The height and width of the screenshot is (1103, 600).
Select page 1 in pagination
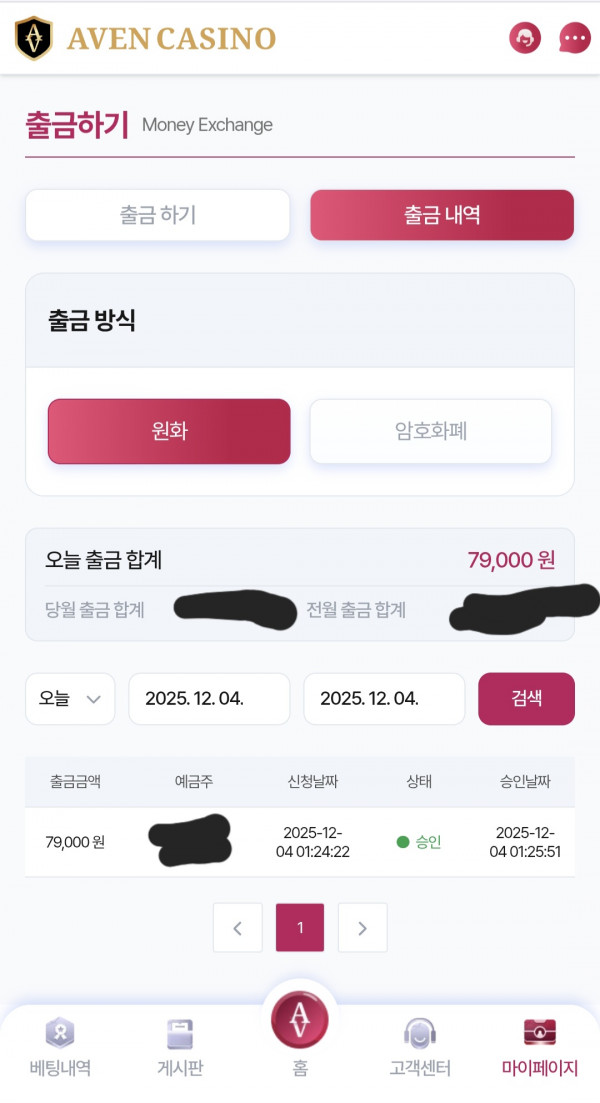click(299, 927)
